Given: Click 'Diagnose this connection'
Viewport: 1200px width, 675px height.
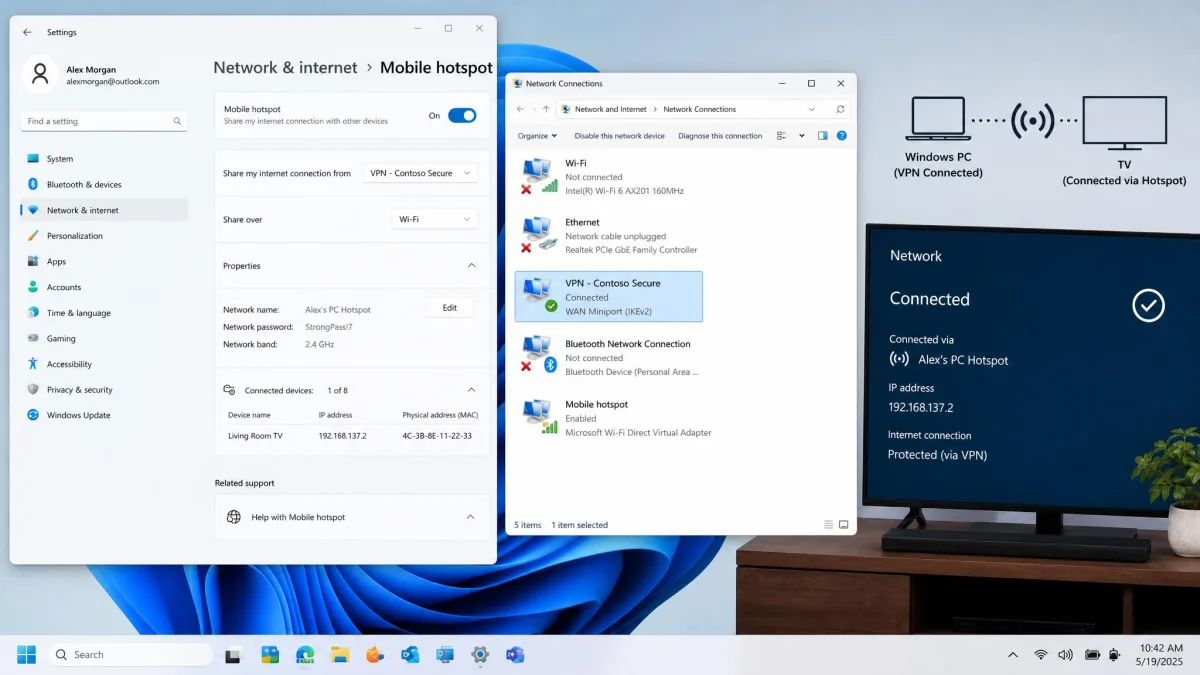Looking at the screenshot, I should [720, 136].
